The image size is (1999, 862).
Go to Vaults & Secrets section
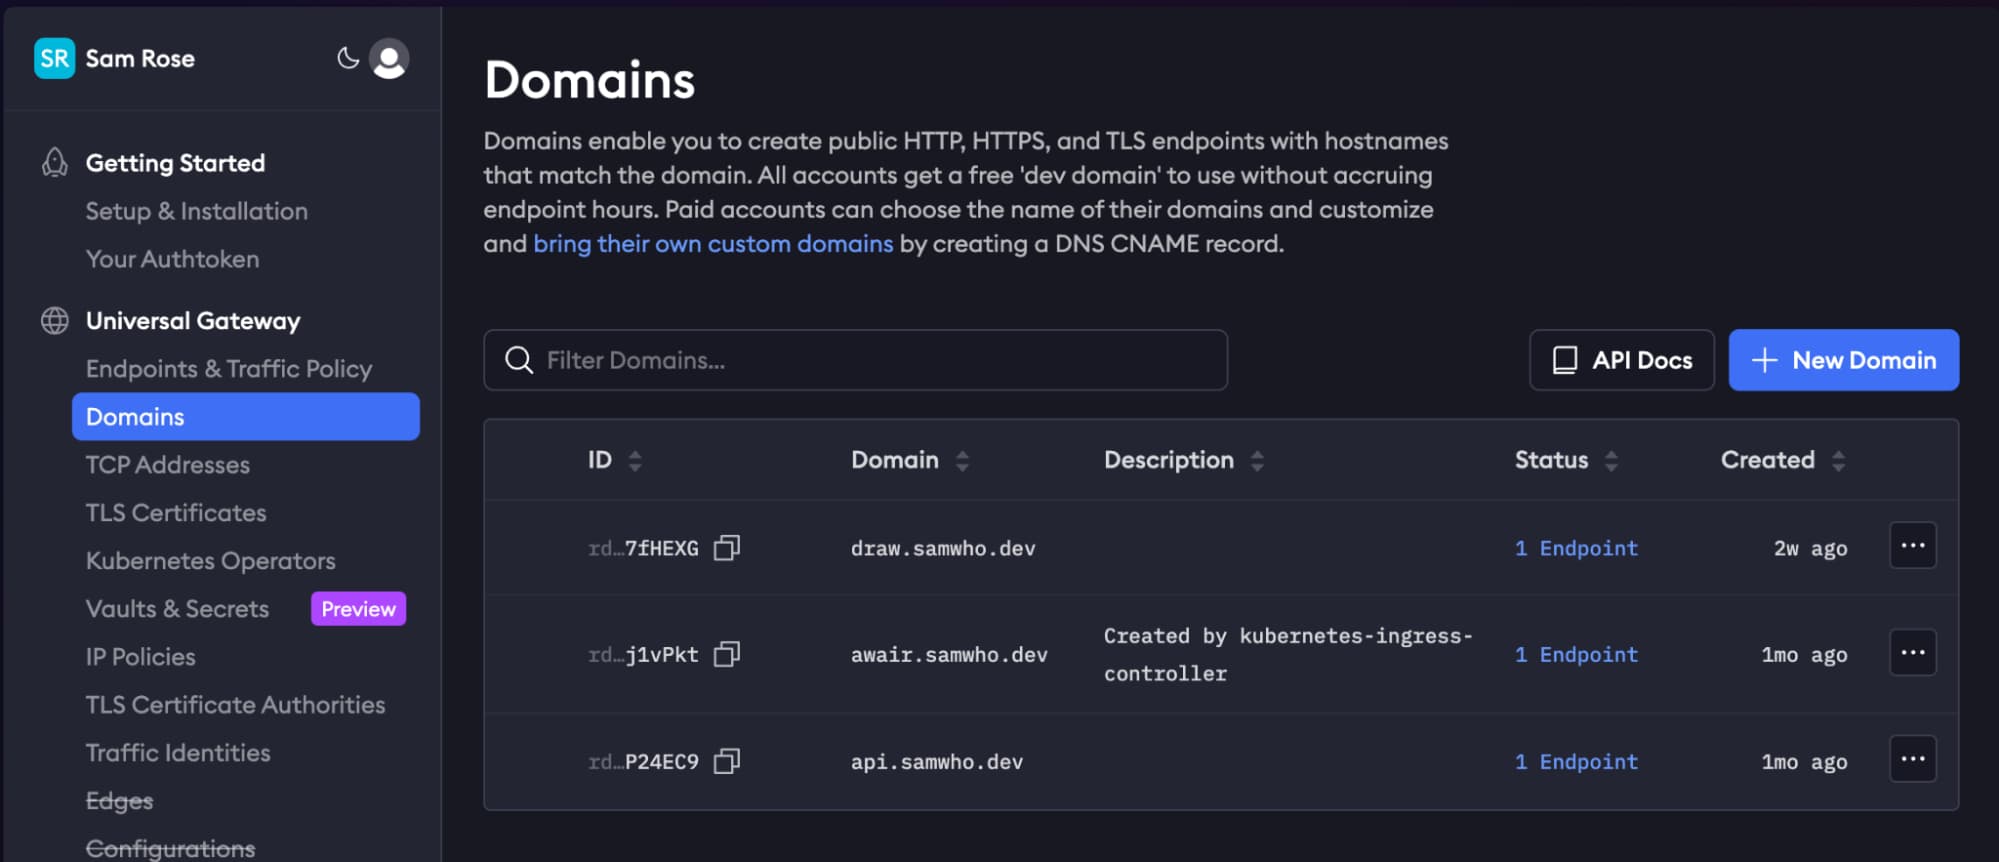tap(178, 609)
